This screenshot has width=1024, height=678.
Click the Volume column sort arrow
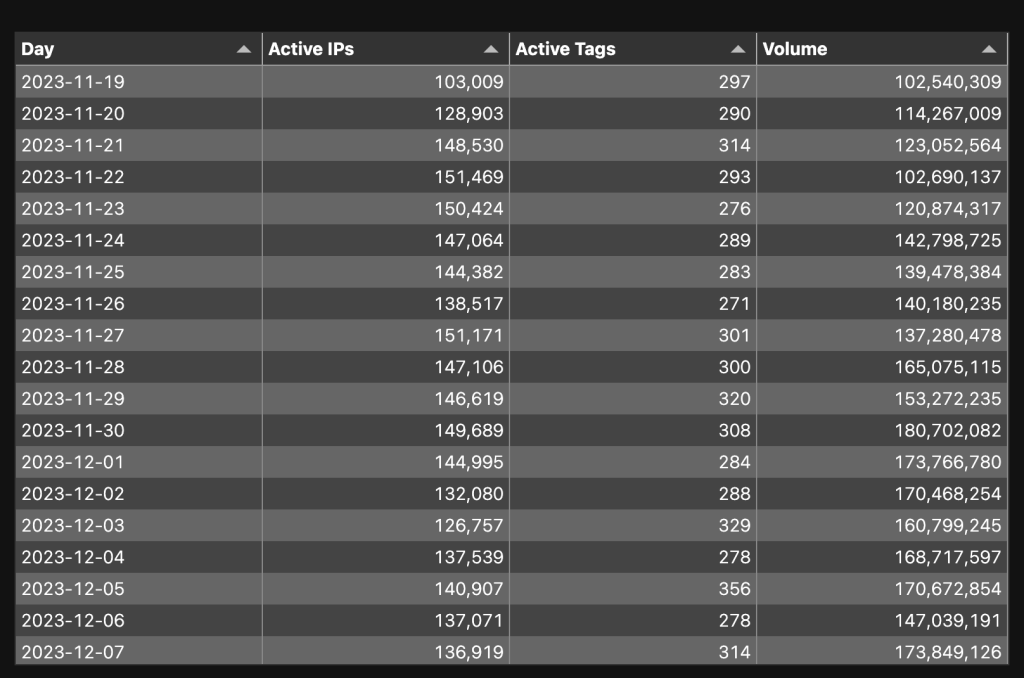(x=989, y=49)
